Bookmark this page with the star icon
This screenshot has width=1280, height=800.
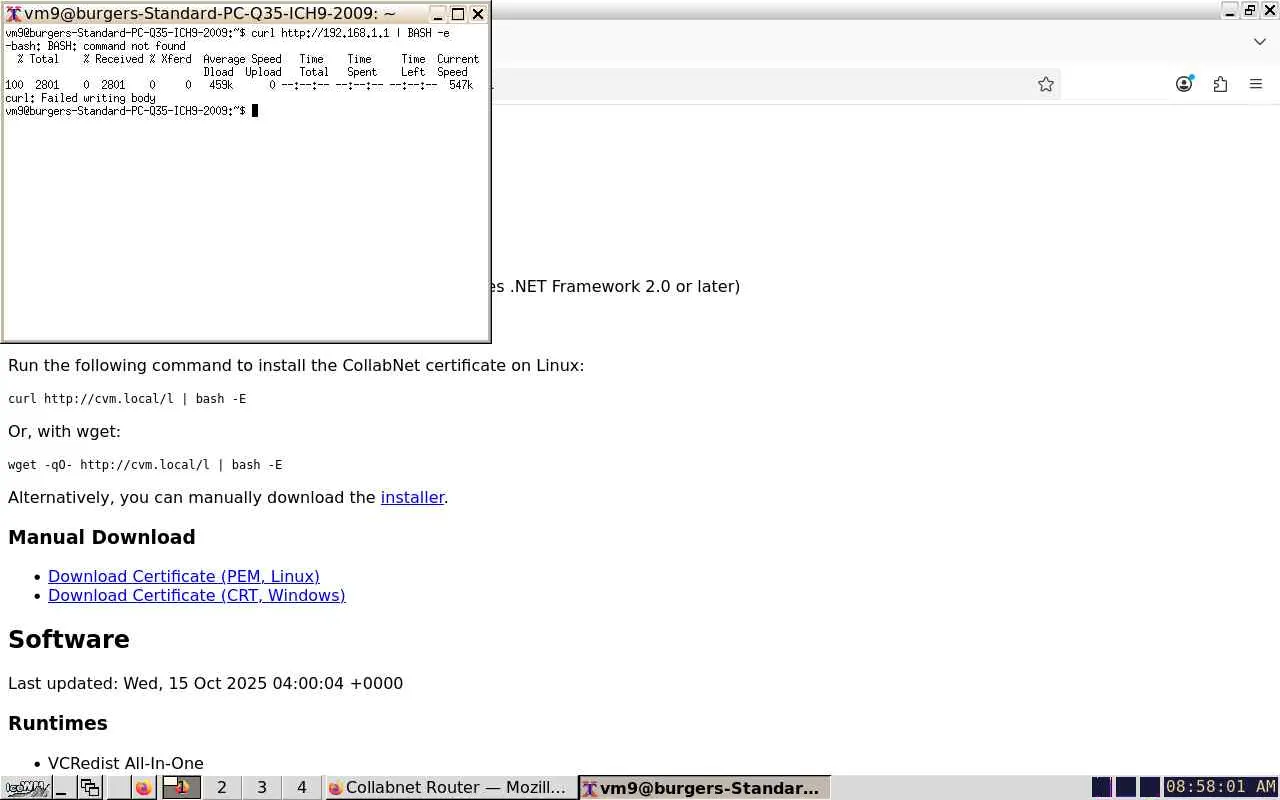click(x=1046, y=85)
